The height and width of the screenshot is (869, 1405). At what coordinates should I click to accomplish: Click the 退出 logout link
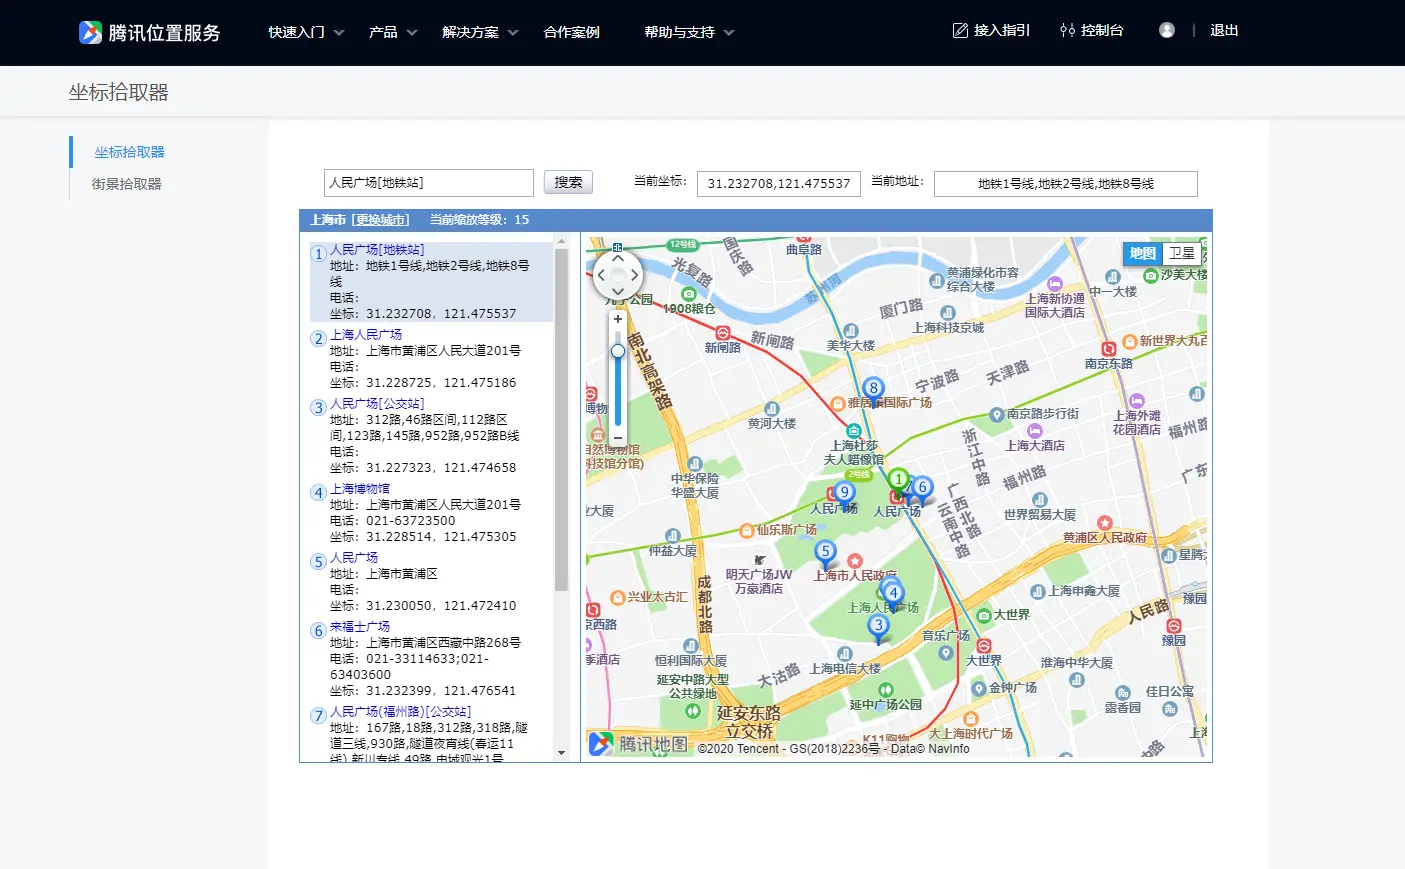click(1224, 31)
